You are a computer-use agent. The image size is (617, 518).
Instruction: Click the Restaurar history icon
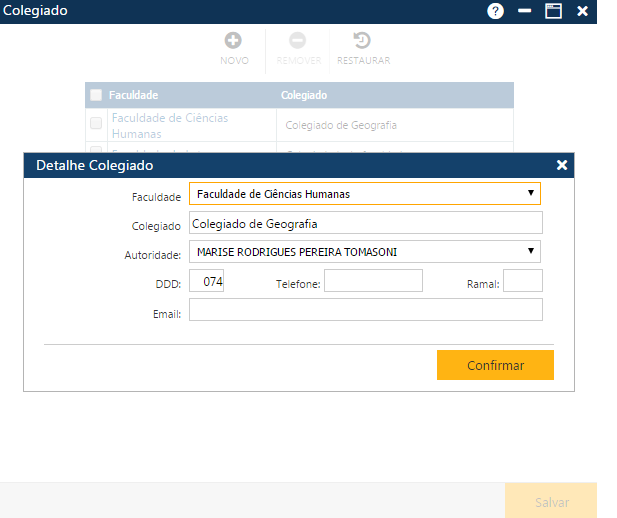click(363, 41)
